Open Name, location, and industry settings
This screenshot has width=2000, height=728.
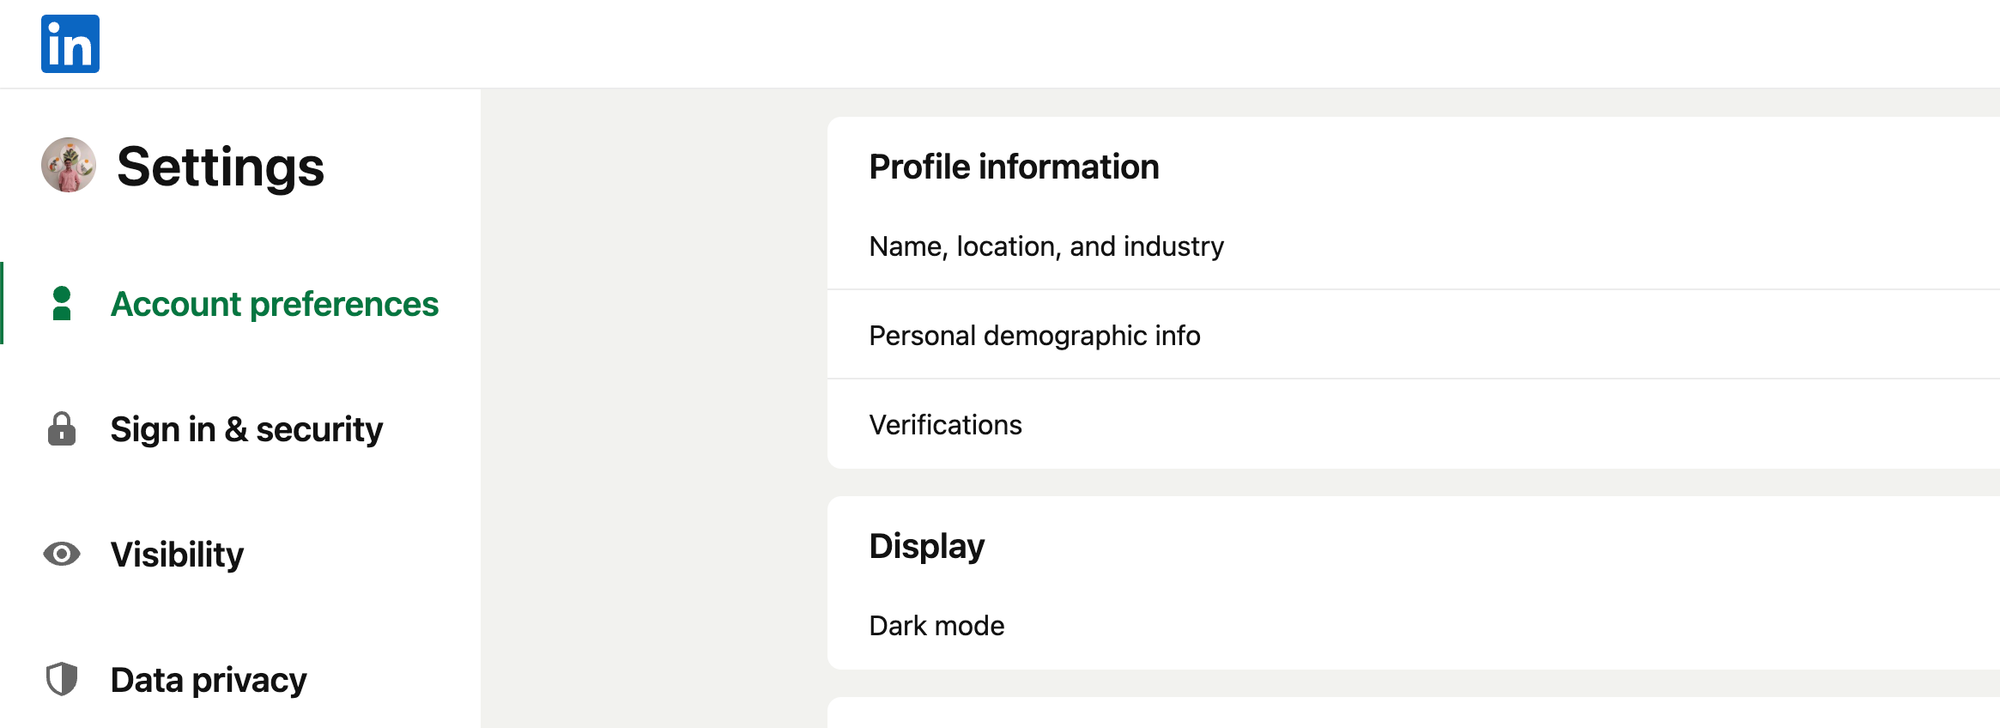click(x=1046, y=246)
